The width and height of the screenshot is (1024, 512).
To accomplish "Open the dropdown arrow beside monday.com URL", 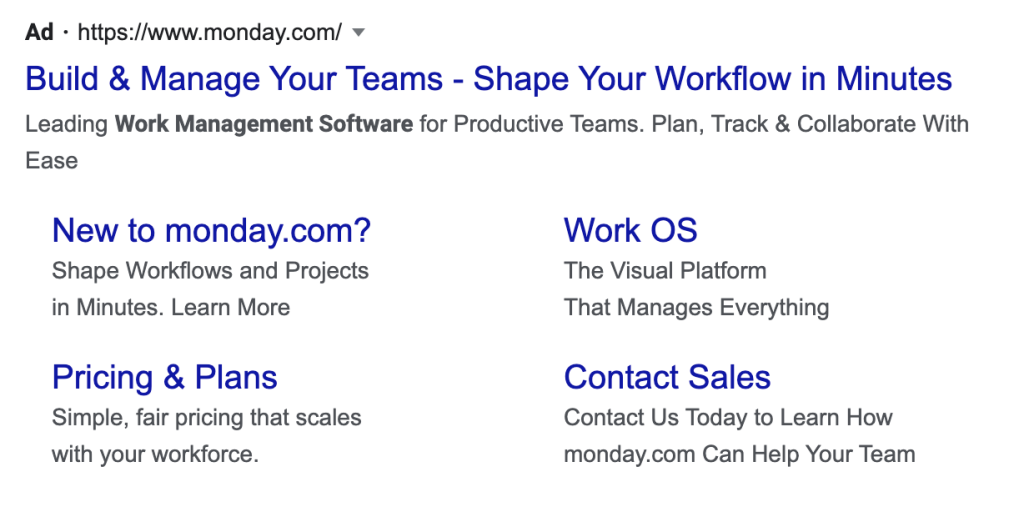I will pyautogui.click(x=359, y=33).
